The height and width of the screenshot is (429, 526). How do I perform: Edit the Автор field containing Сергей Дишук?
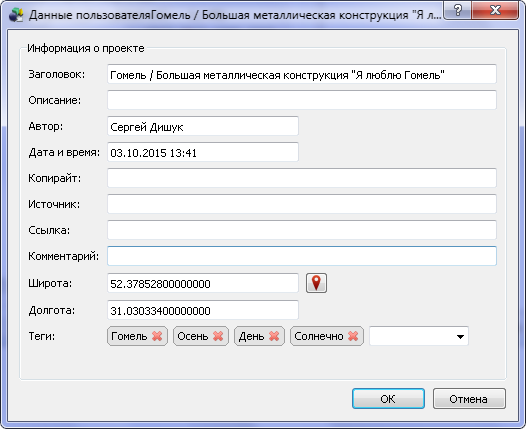203,126
